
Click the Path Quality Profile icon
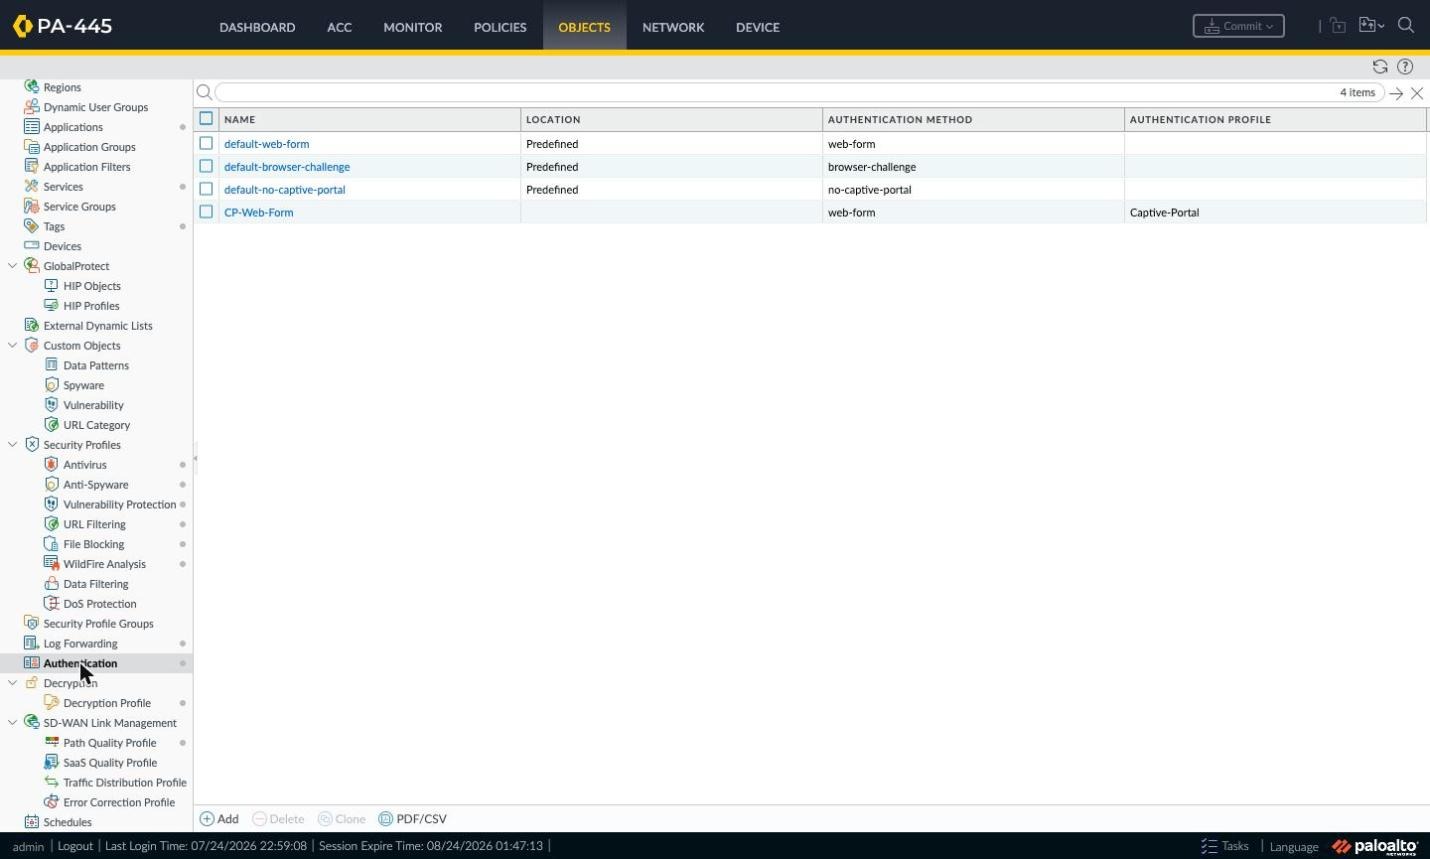pyautogui.click(x=51, y=743)
